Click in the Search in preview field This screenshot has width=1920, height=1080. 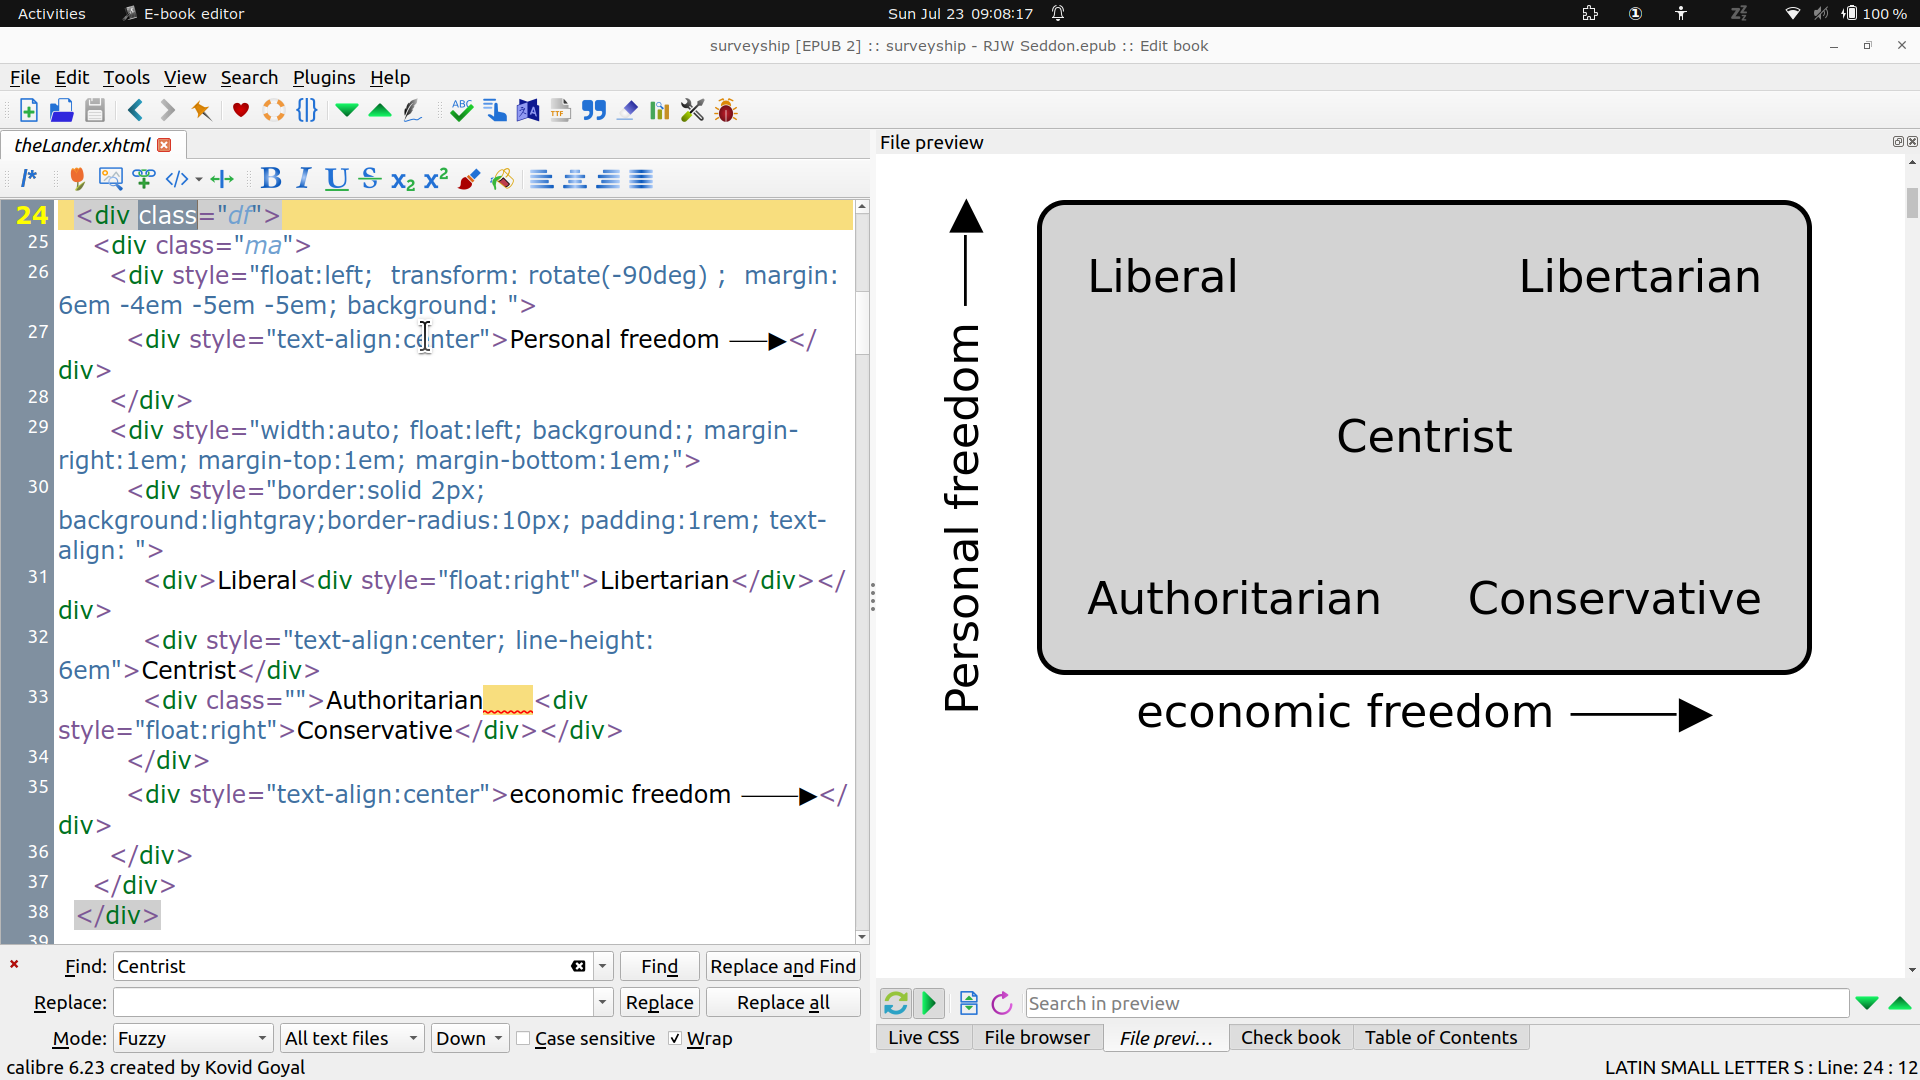1436,1003
